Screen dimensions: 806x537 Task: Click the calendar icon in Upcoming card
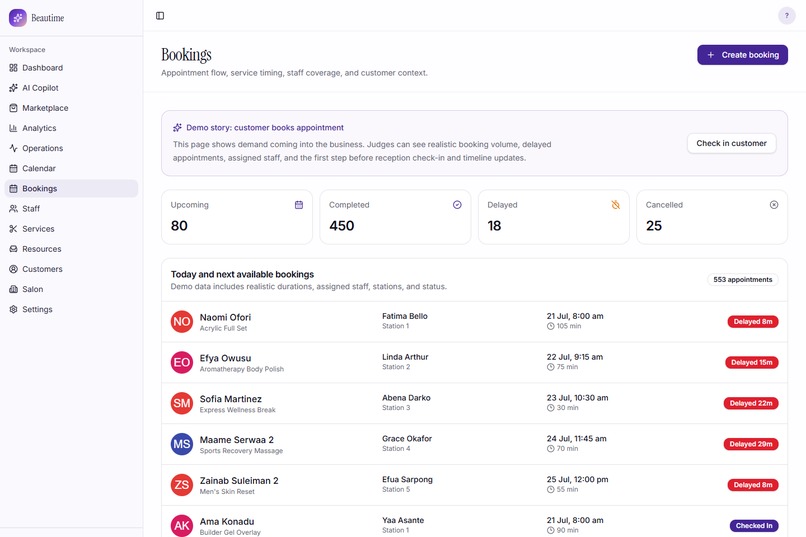(299, 205)
